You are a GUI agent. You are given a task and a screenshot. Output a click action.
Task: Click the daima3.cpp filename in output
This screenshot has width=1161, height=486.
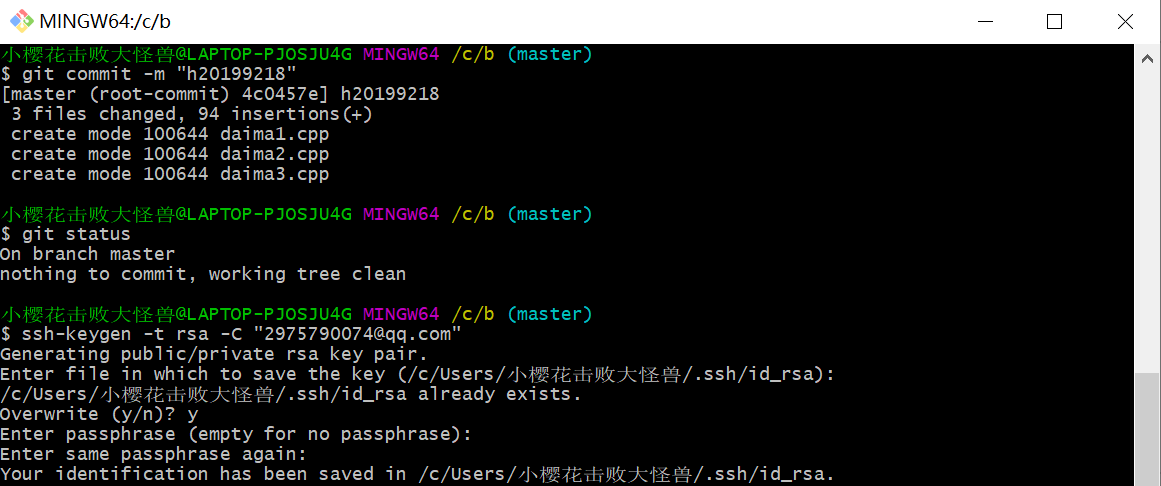[274, 174]
